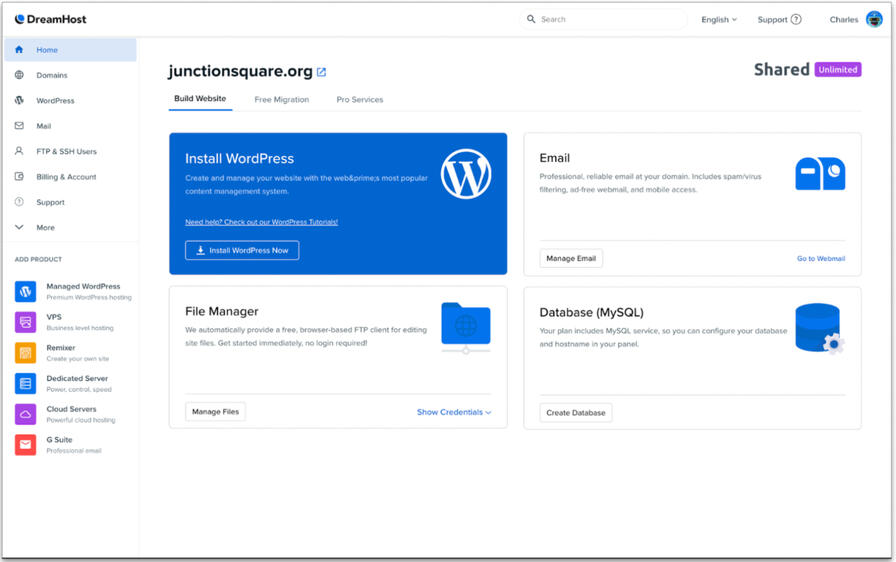Image resolution: width=896 pixels, height=562 pixels.
Task: Click the Dedicated Server icon
Action: (x=26, y=384)
